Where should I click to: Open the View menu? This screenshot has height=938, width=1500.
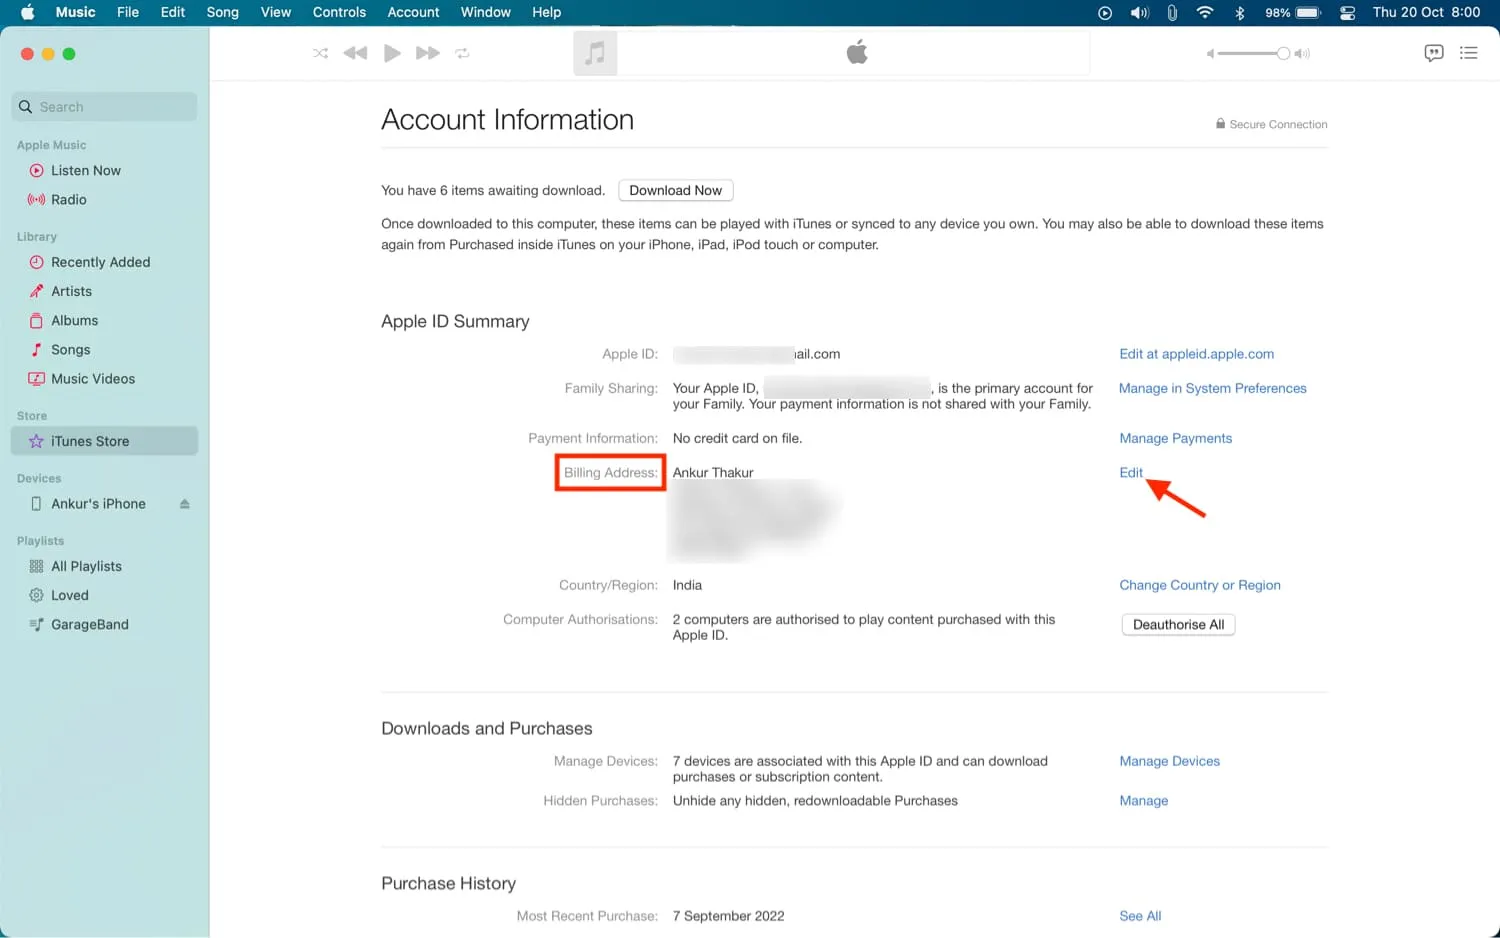coord(276,12)
